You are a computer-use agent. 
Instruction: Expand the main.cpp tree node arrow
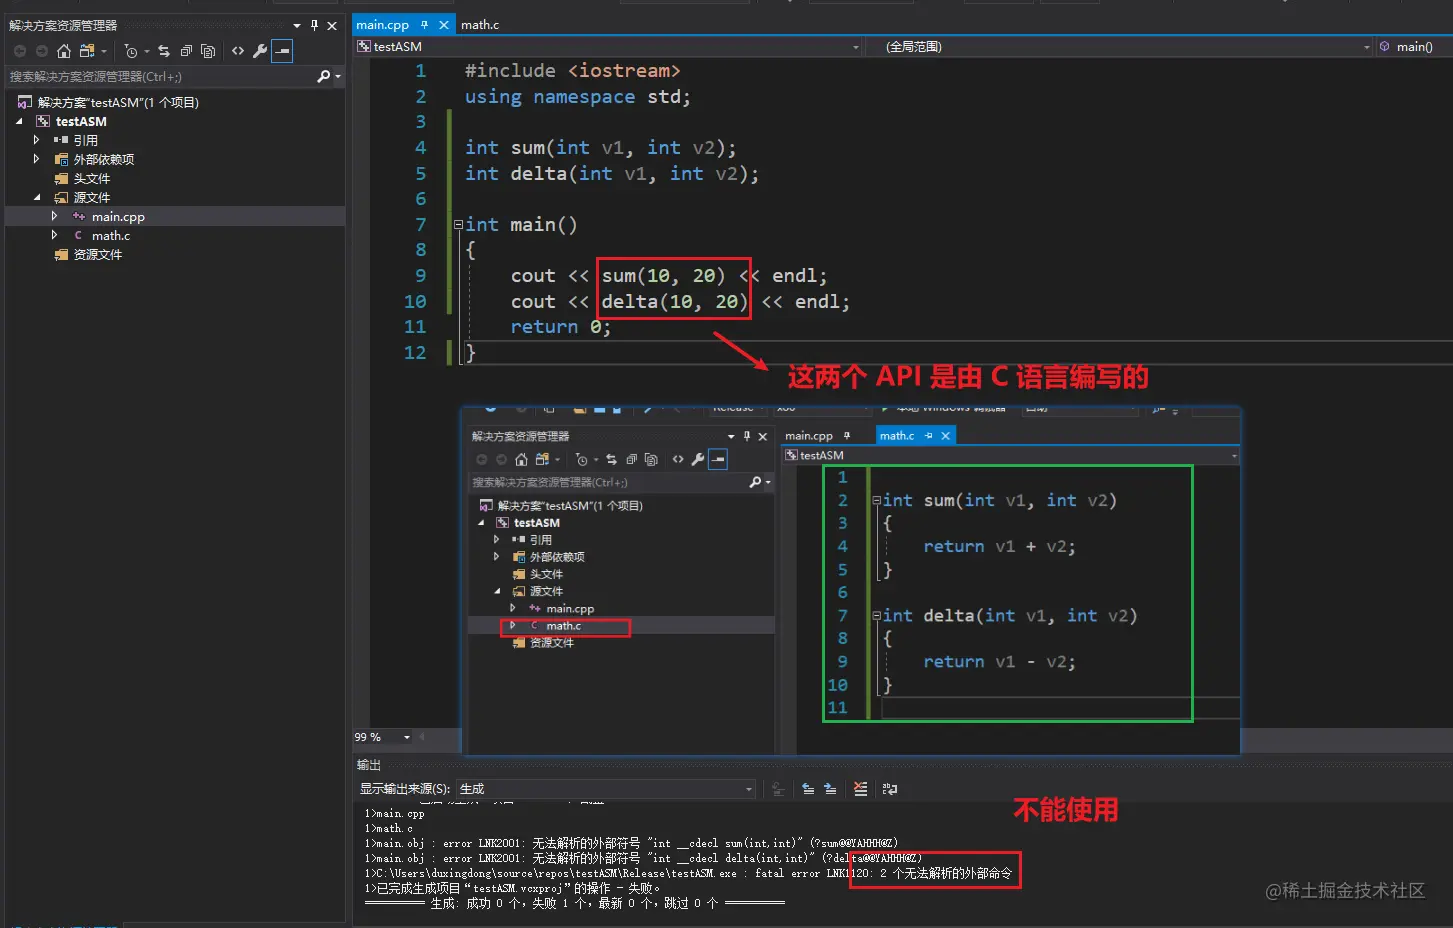[55, 216]
